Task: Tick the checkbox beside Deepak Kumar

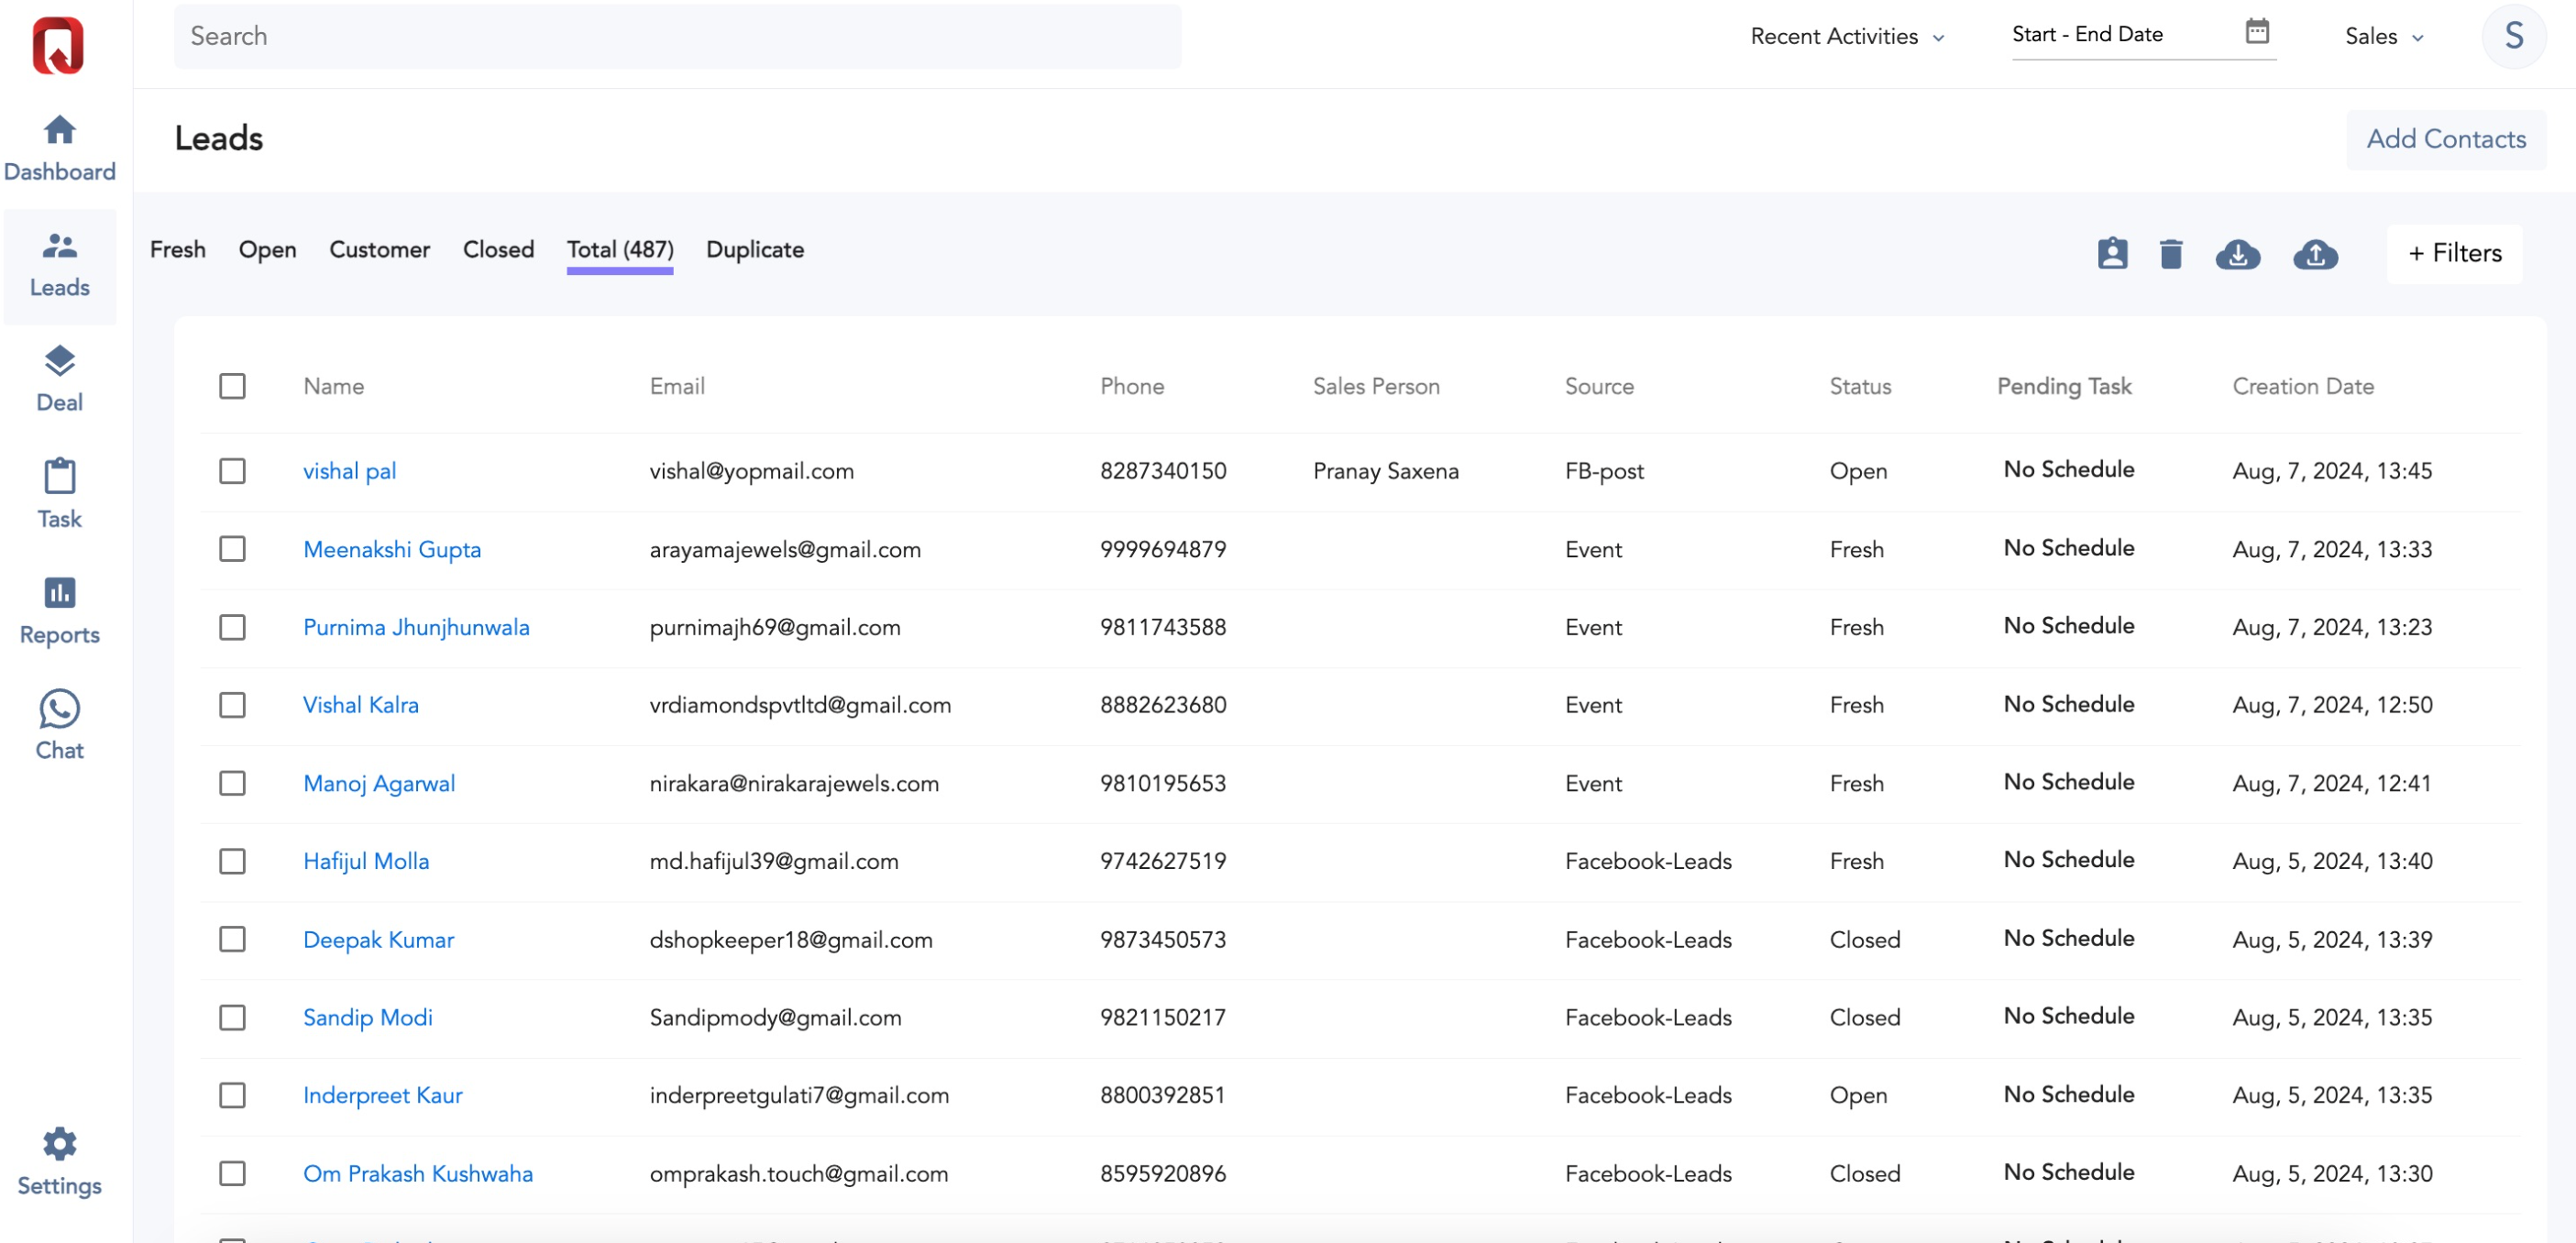Action: coord(232,939)
